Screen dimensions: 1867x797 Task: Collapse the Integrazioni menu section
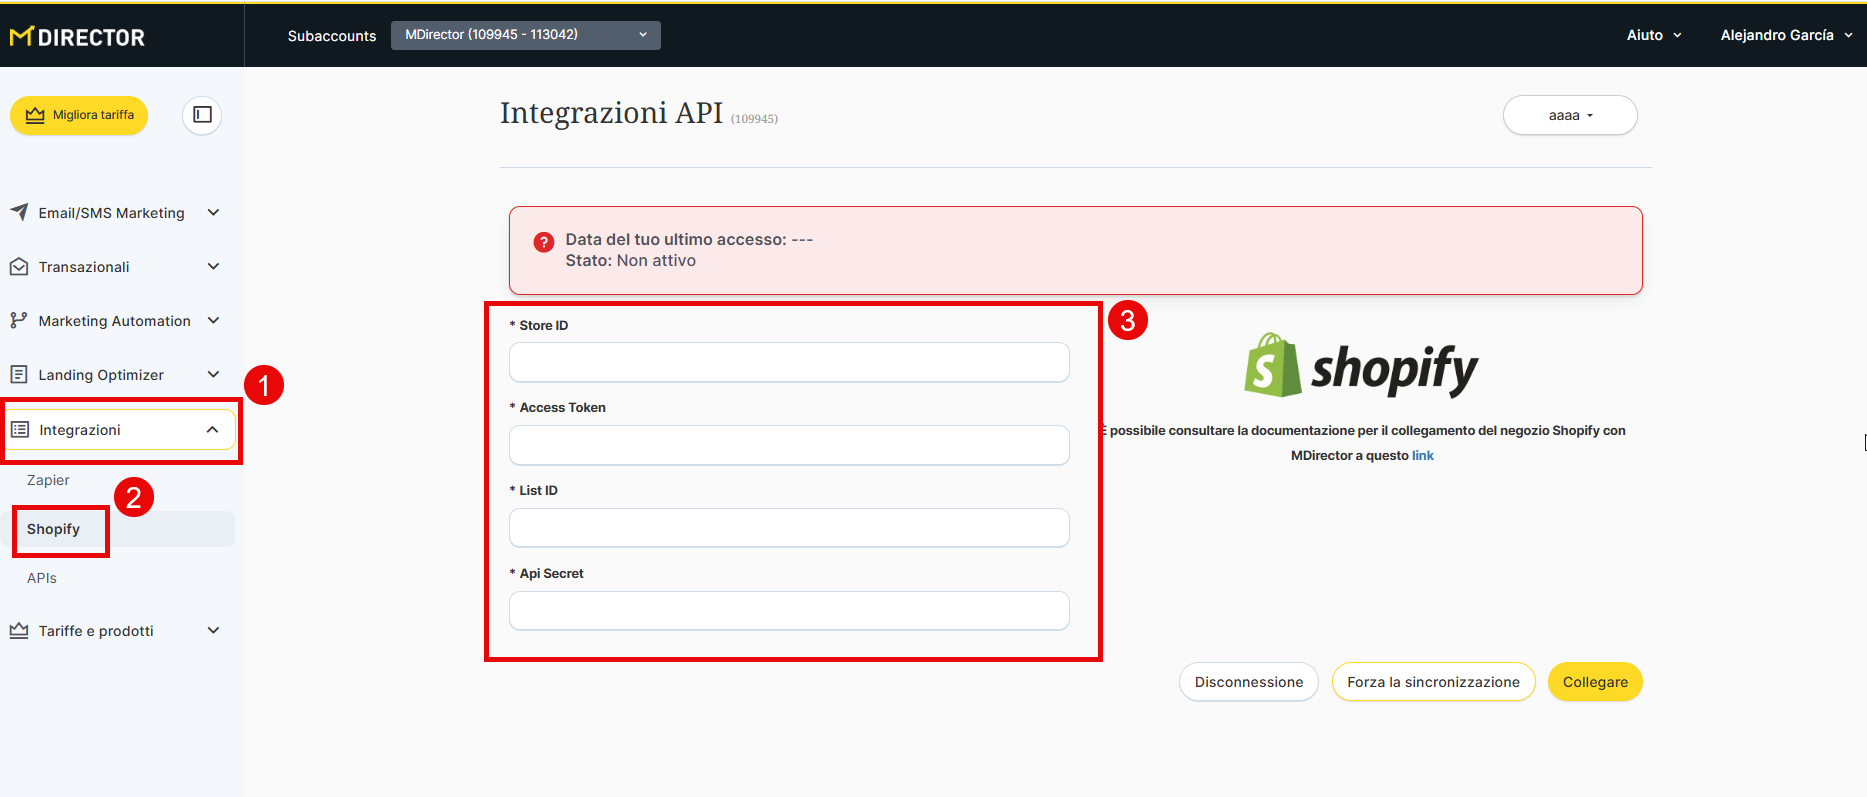click(212, 430)
